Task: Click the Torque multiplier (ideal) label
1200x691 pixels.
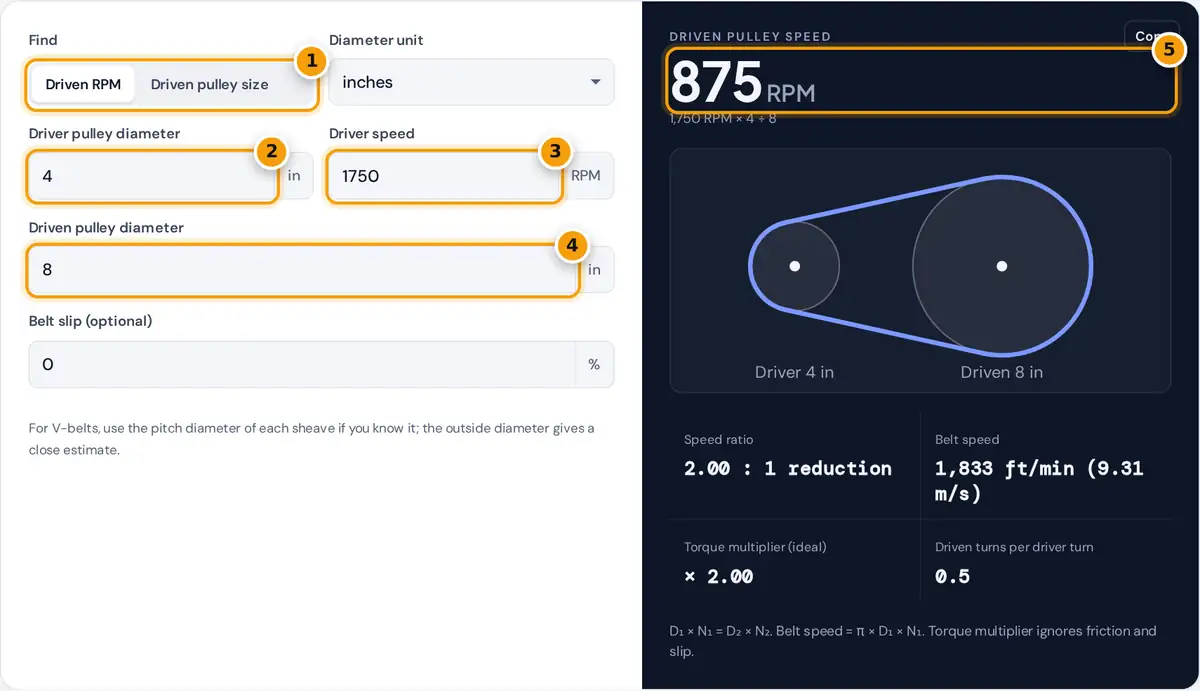Action: (755, 547)
